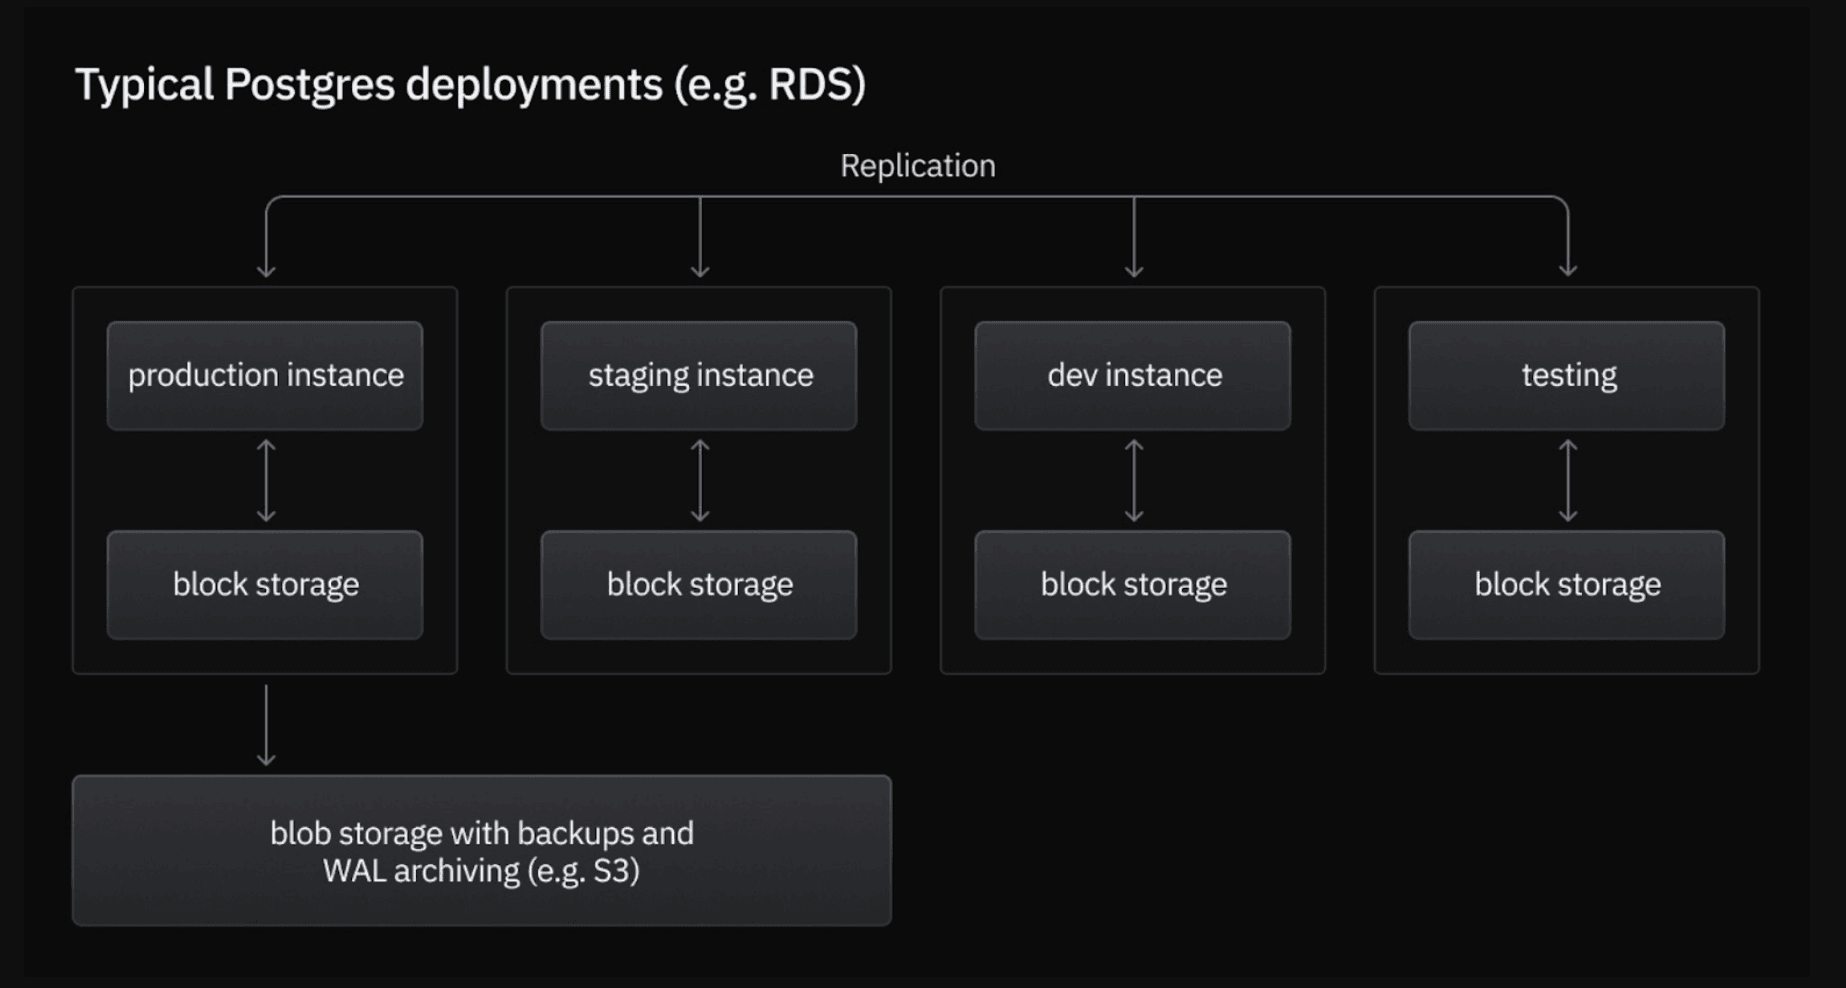
Task: Select block storage under staging instance
Action: pyautogui.click(x=699, y=584)
